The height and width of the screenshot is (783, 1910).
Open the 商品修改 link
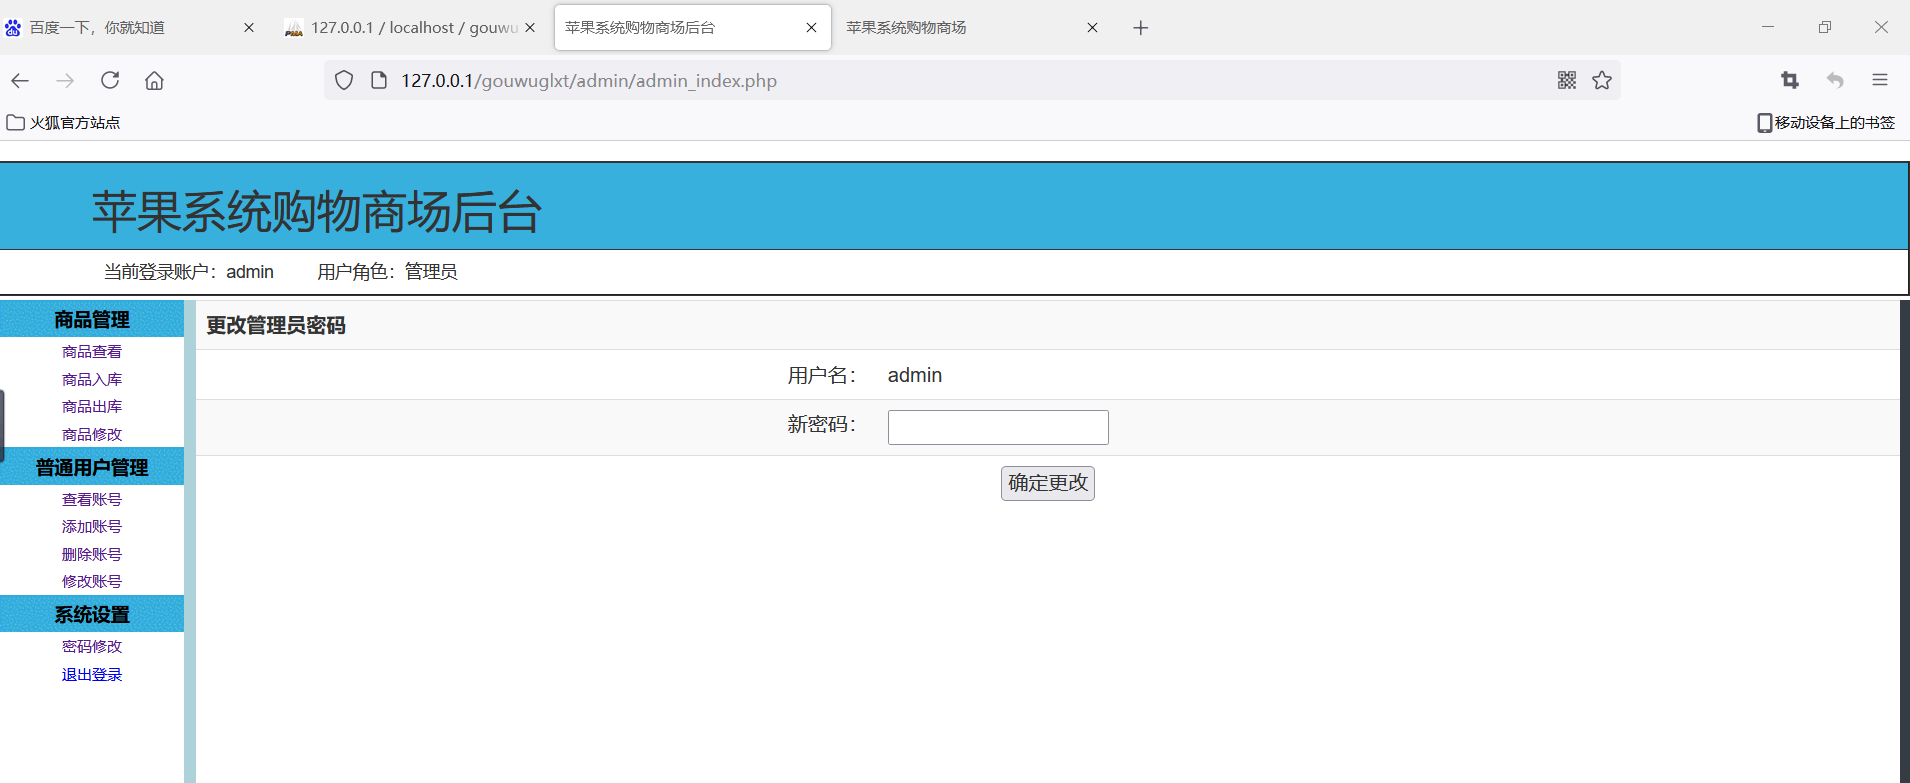click(92, 435)
